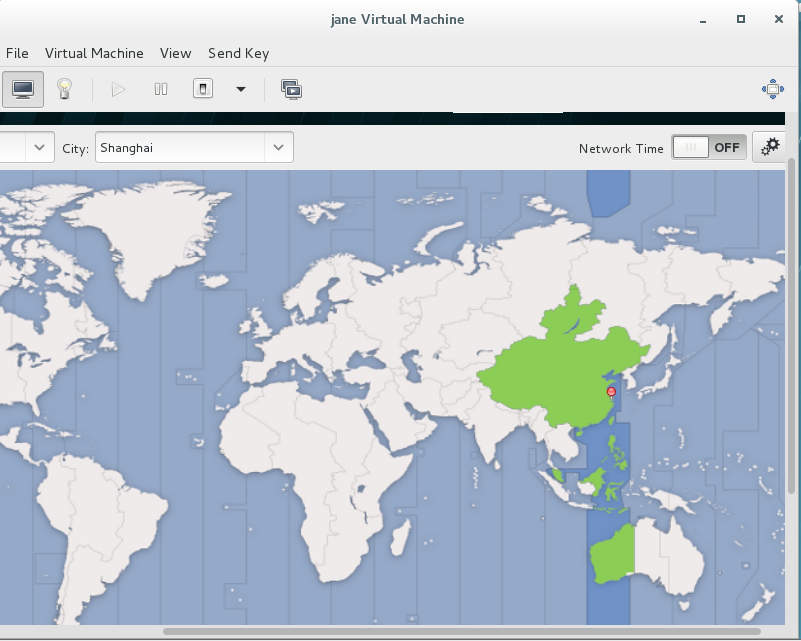Open the manage VM snapshots icon
801x641 pixels.
pyautogui.click(x=292, y=89)
